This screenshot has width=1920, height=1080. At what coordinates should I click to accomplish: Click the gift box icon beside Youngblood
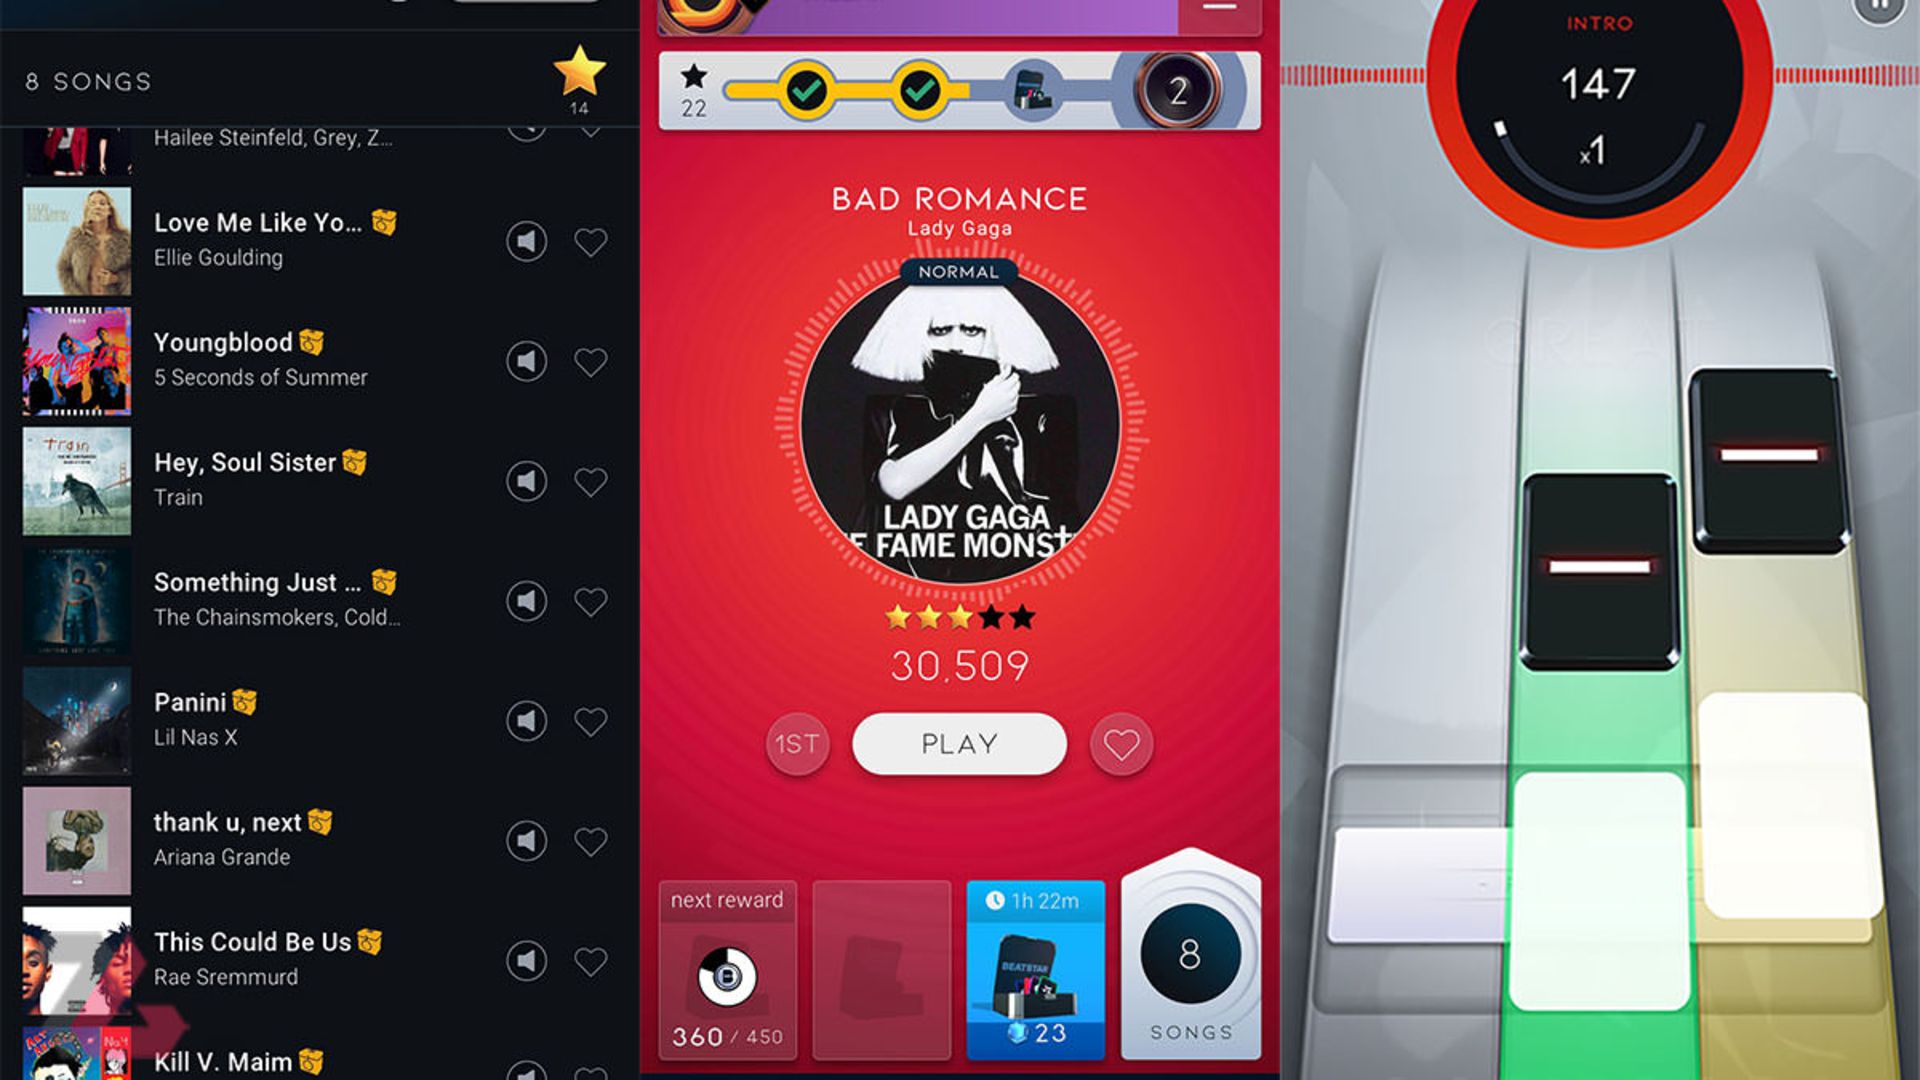coord(312,342)
